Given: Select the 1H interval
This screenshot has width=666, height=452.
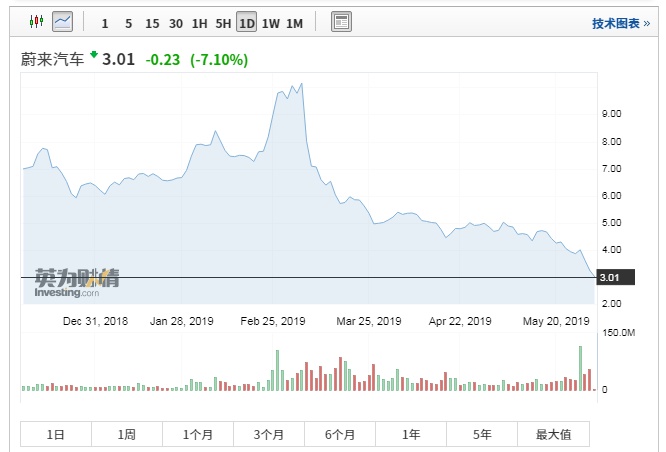Looking at the screenshot, I should (199, 22).
